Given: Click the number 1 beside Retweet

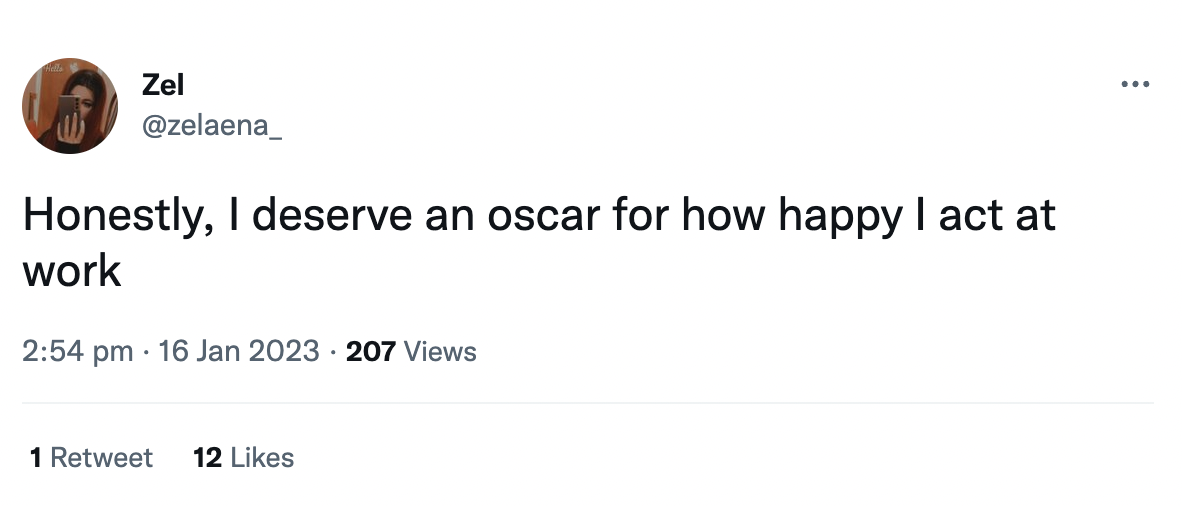Looking at the screenshot, I should (x=36, y=458).
